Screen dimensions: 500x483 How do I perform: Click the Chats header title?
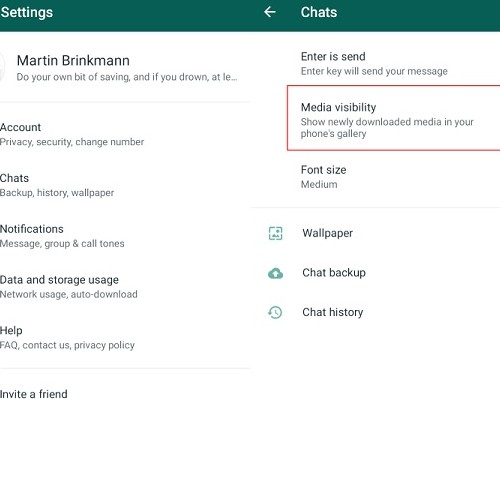[x=319, y=12]
